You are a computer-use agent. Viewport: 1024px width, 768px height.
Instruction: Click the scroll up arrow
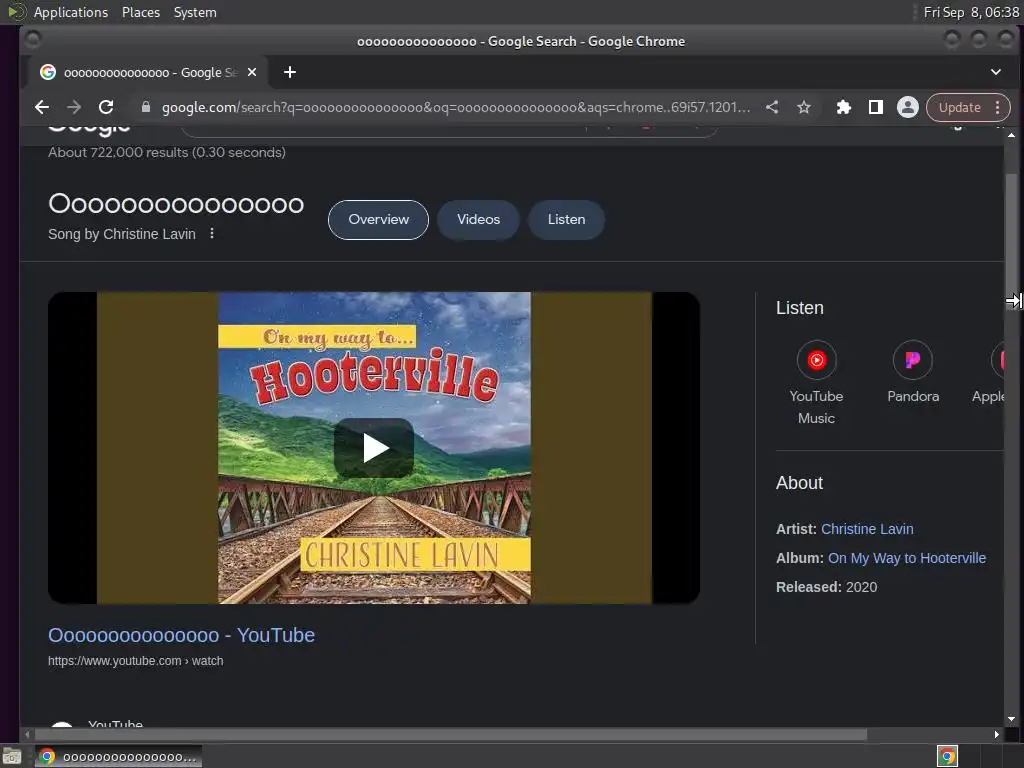coord(1011,135)
